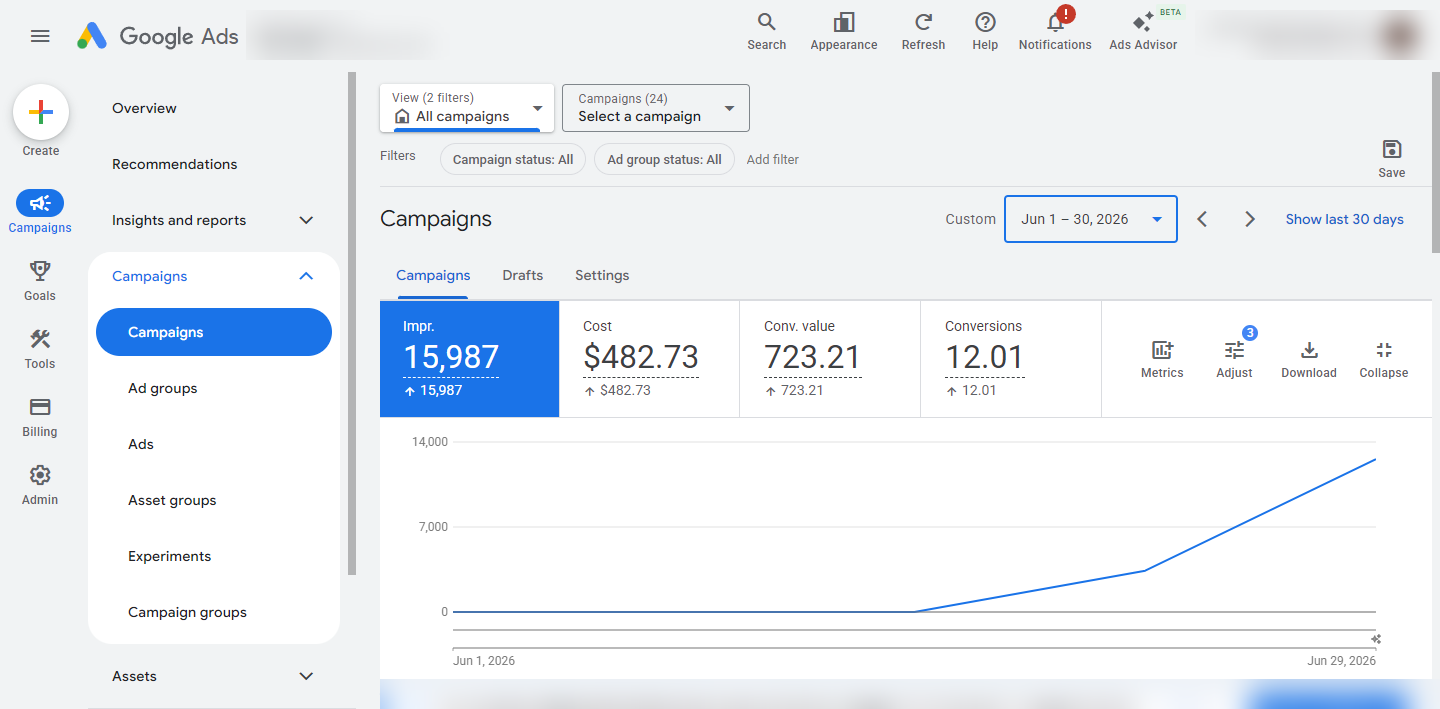
Task: Open the Tools section
Action: tap(40, 349)
